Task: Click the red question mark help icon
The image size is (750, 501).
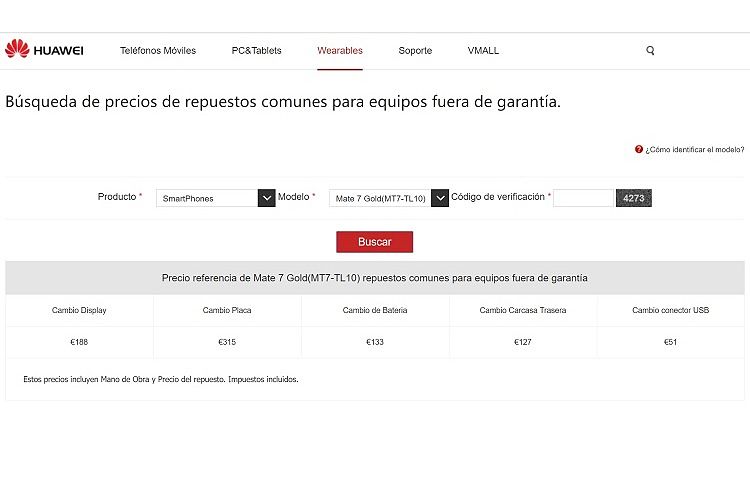Action: click(639, 149)
